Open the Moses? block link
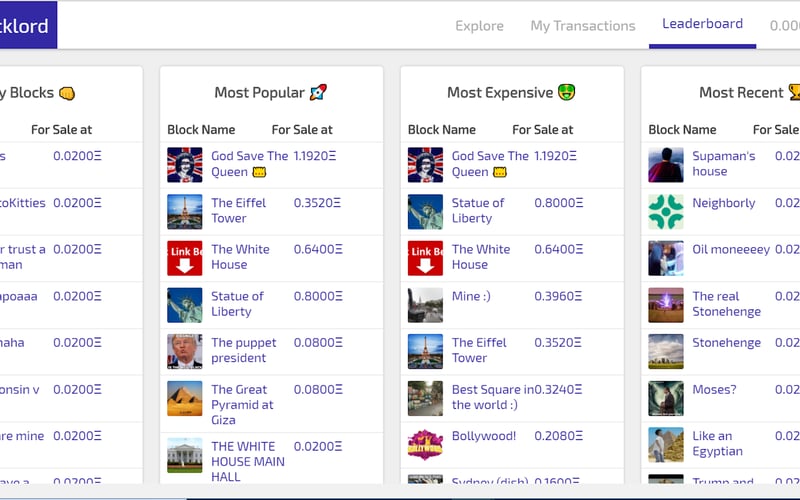 click(x=714, y=389)
